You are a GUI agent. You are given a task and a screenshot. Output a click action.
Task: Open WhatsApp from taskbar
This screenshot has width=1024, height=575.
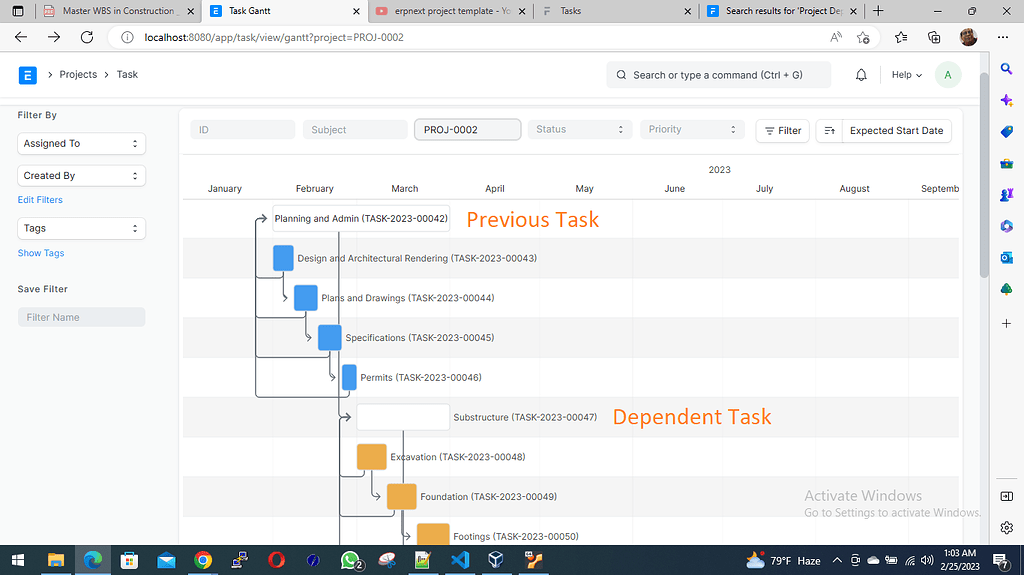(351, 560)
